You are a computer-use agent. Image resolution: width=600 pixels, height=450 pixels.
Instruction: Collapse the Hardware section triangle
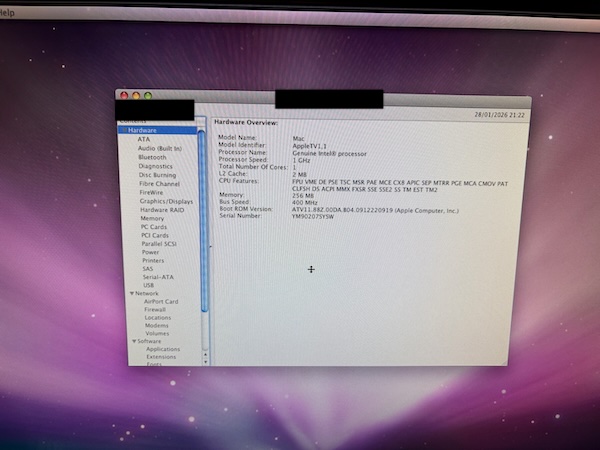[x=124, y=130]
